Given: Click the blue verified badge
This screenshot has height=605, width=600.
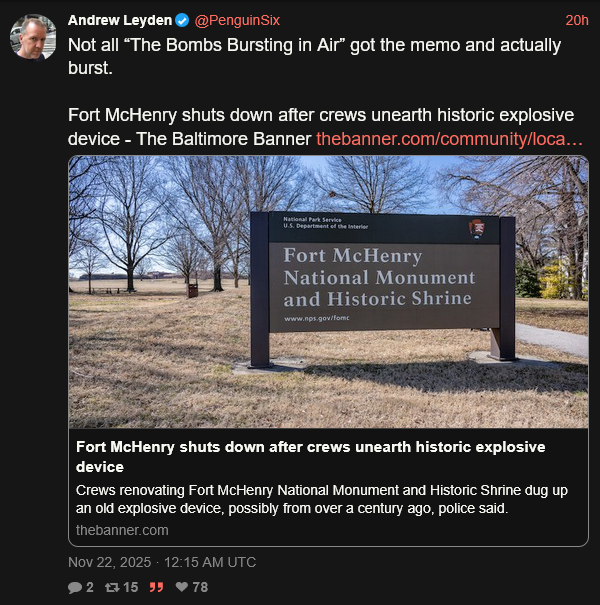Looking at the screenshot, I should click(181, 20).
